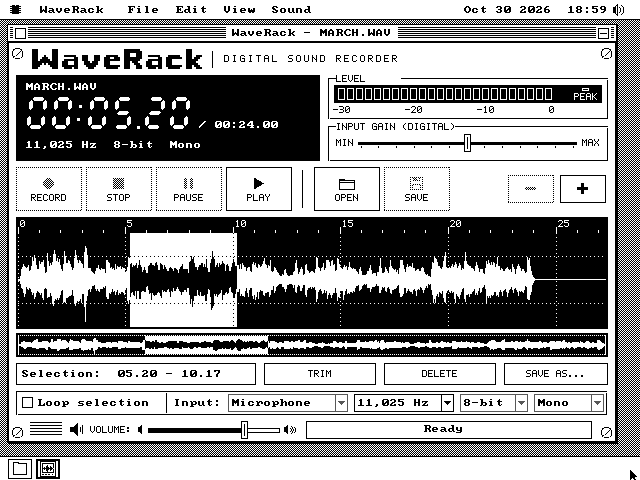
Task: Click the SAVE AS... button
Action: pyautogui.click(x=556, y=374)
